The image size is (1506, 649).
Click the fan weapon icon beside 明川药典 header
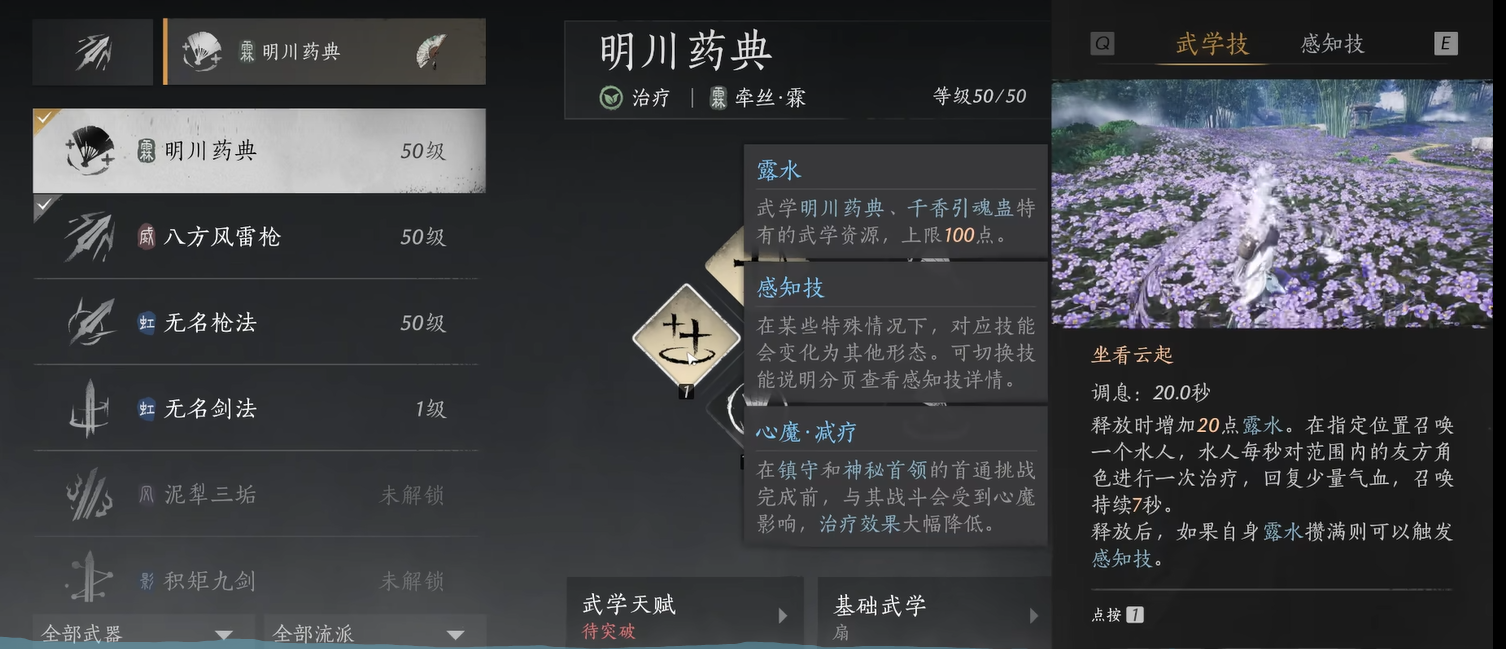431,52
